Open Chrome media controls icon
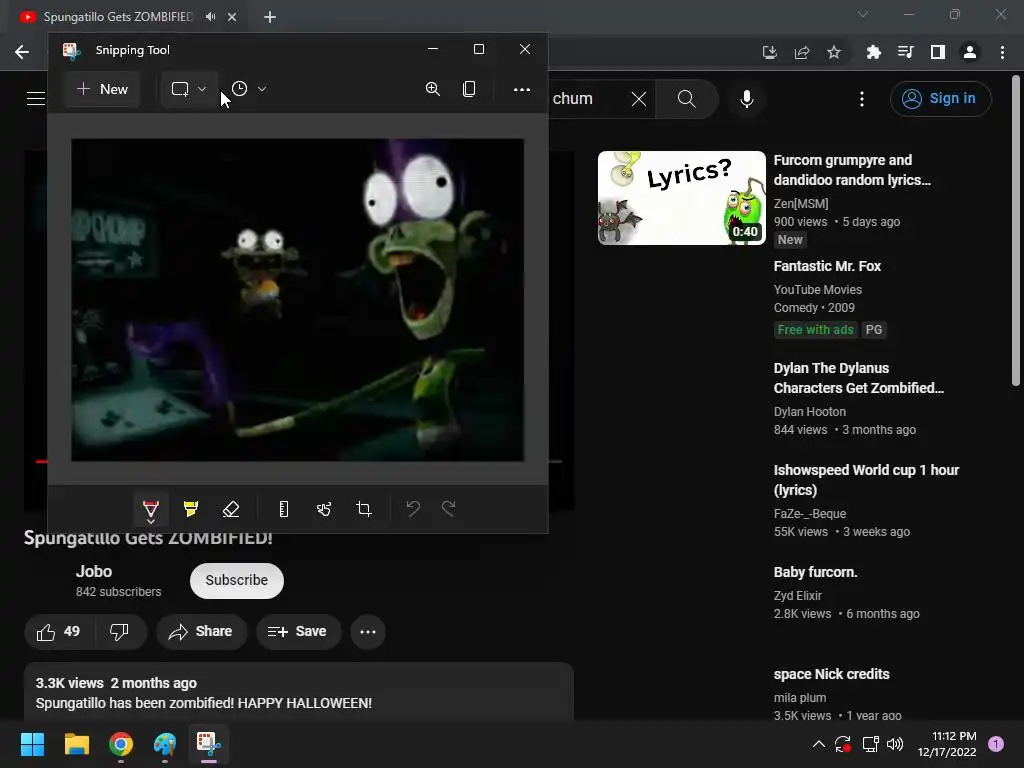Image resolution: width=1024 pixels, height=768 pixels. point(906,52)
